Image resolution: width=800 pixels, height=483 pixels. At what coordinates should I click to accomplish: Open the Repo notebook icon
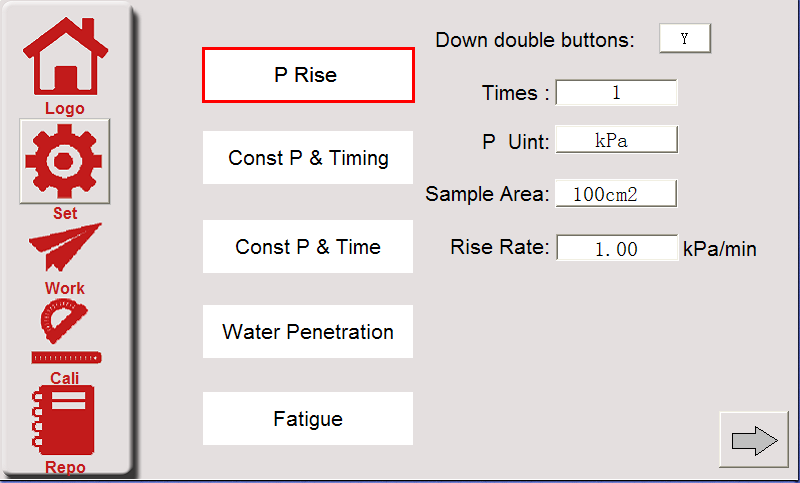(63, 420)
